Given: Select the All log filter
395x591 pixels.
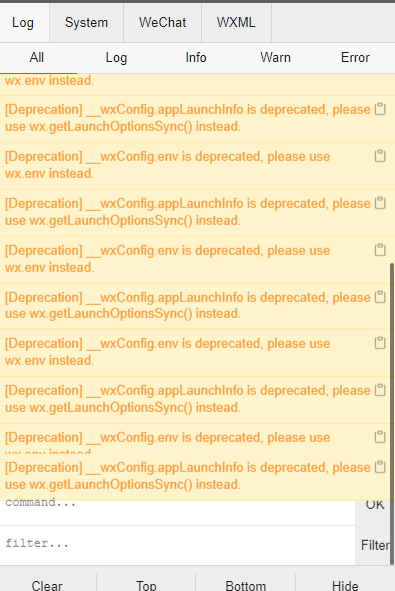Looking at the screenshot, I should [x=37, y=58].
